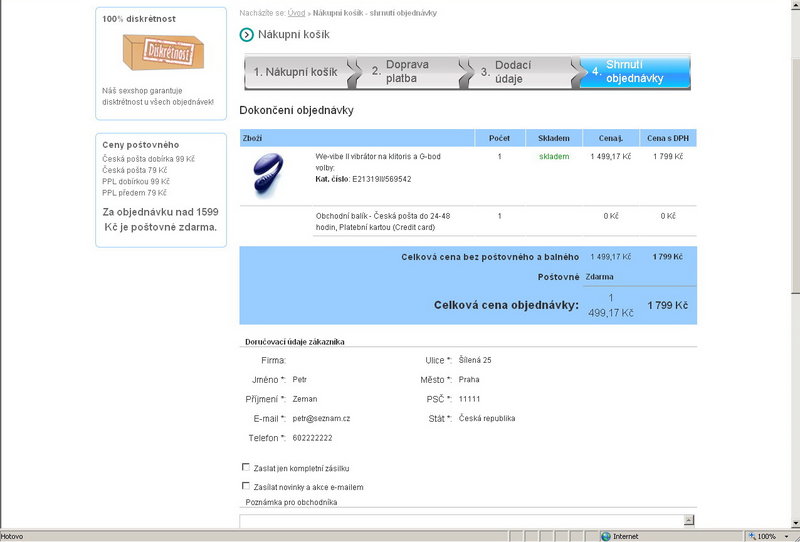800x542 pixels.
Task: Click the note textarea scroll-up arrow
Action: click(x=689, y=520)
